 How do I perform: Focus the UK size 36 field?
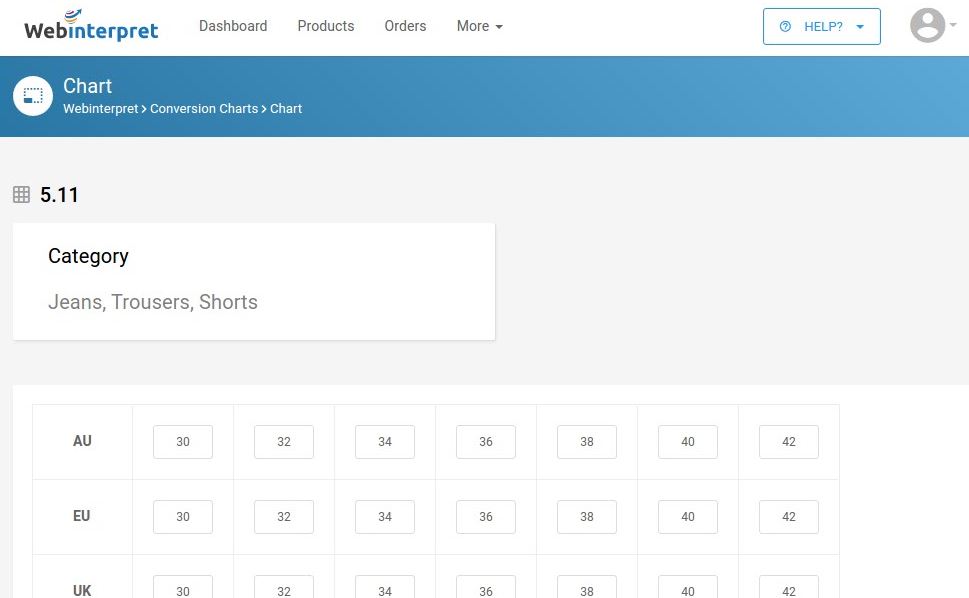click(486, 587)
